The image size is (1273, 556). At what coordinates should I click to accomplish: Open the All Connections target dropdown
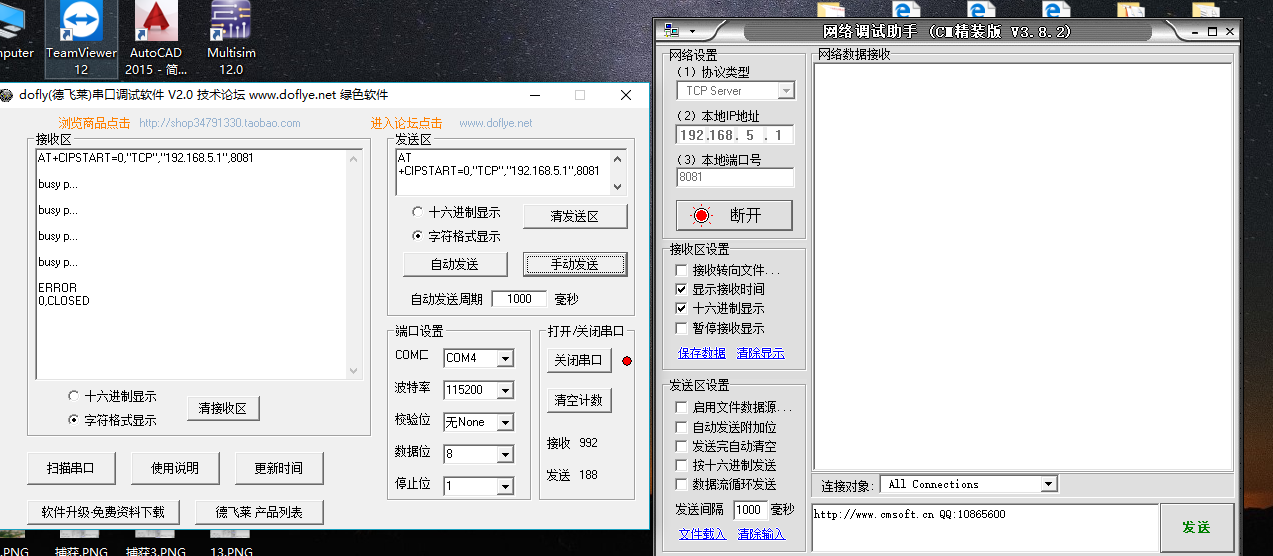click(1048, 484)
